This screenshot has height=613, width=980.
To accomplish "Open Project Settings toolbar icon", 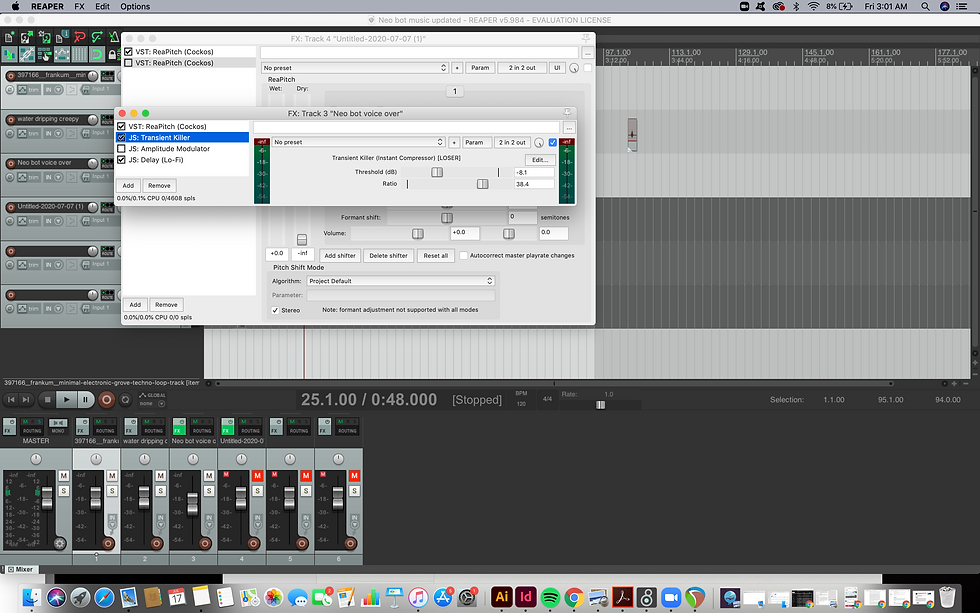I will tap(62, 37).
